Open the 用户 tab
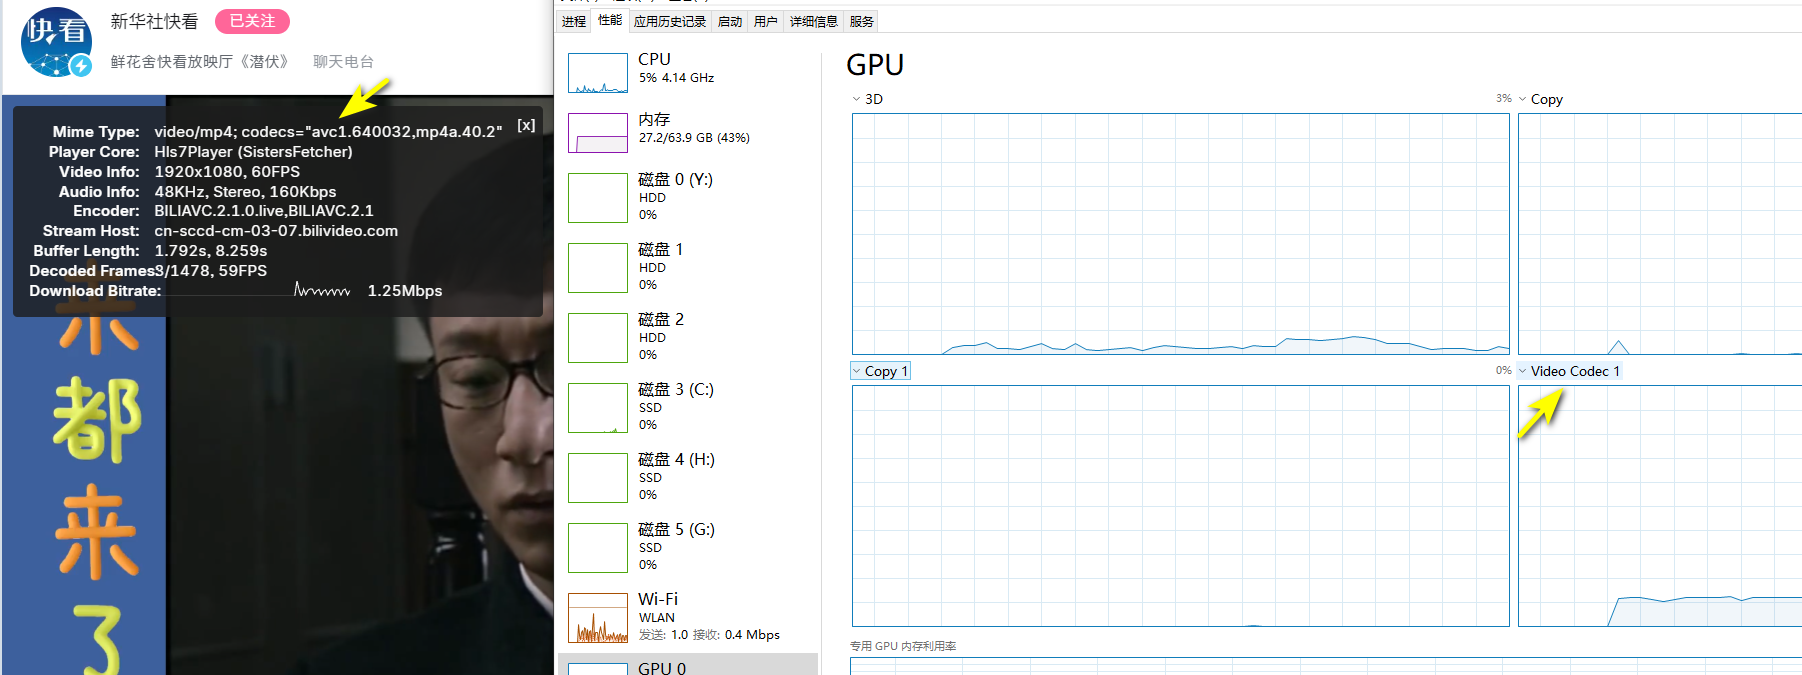The image size is (1802, 675). tap(766, 21)
